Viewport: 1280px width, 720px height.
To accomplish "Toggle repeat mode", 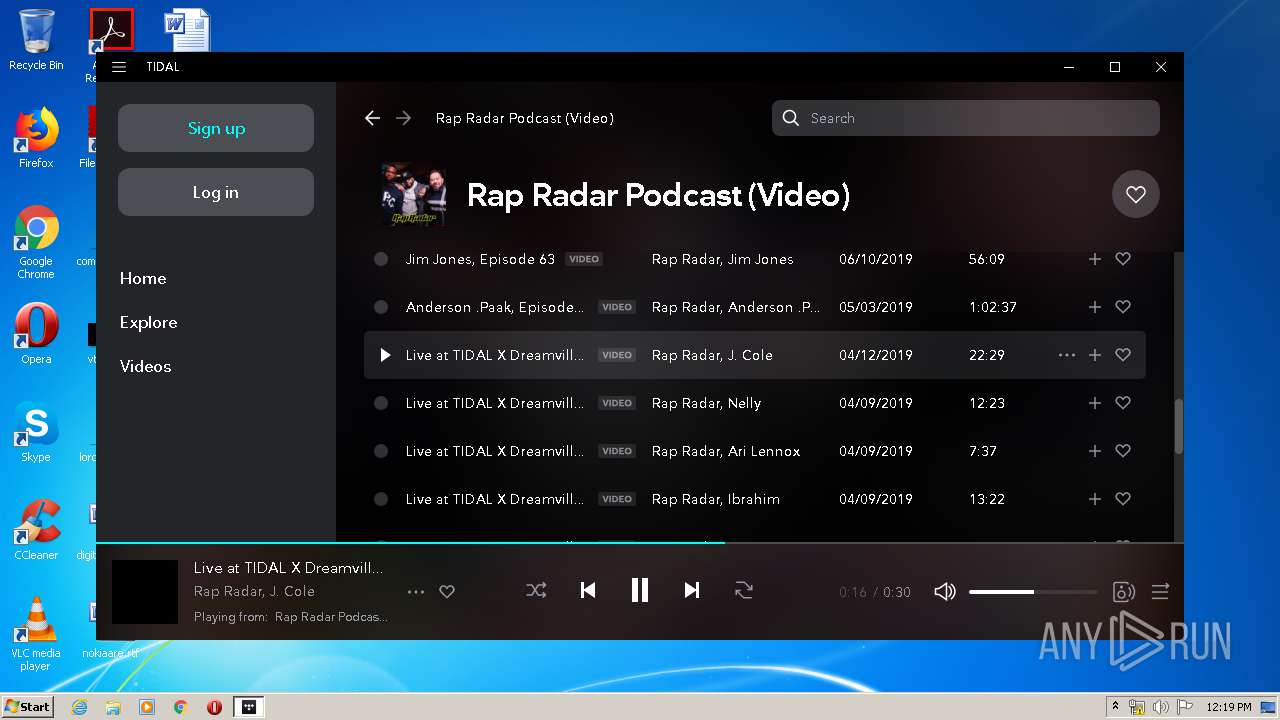I will 744,591.
